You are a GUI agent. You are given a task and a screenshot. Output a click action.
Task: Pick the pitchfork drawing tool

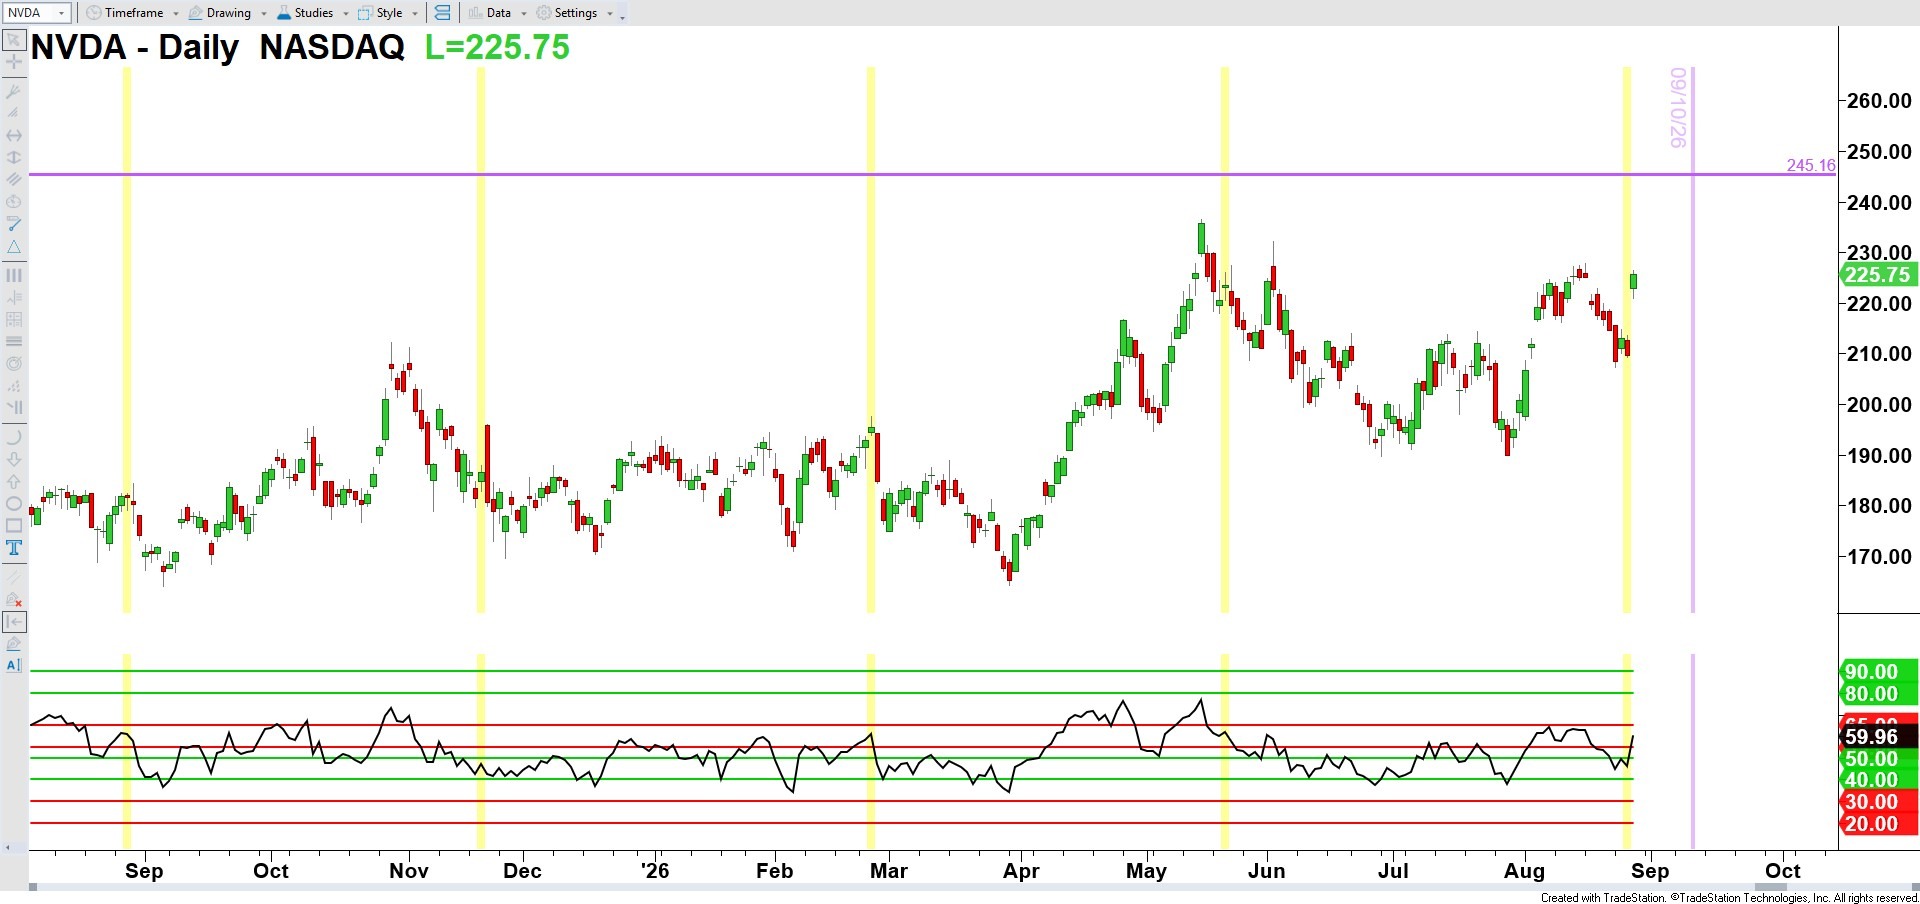14,91
